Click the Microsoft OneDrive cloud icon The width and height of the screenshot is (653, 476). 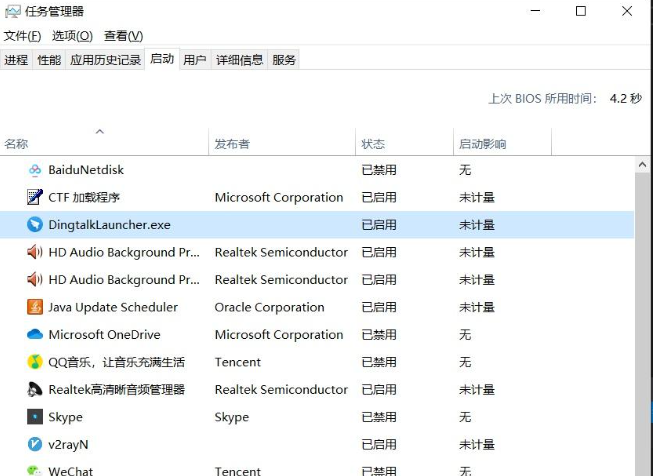point(35,334)
